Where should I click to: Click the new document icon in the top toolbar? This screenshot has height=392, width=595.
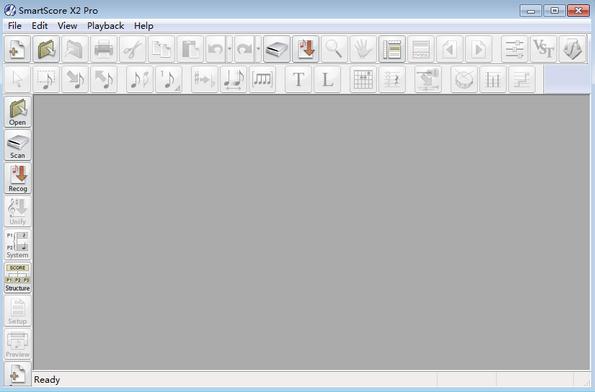click(17, 49)
